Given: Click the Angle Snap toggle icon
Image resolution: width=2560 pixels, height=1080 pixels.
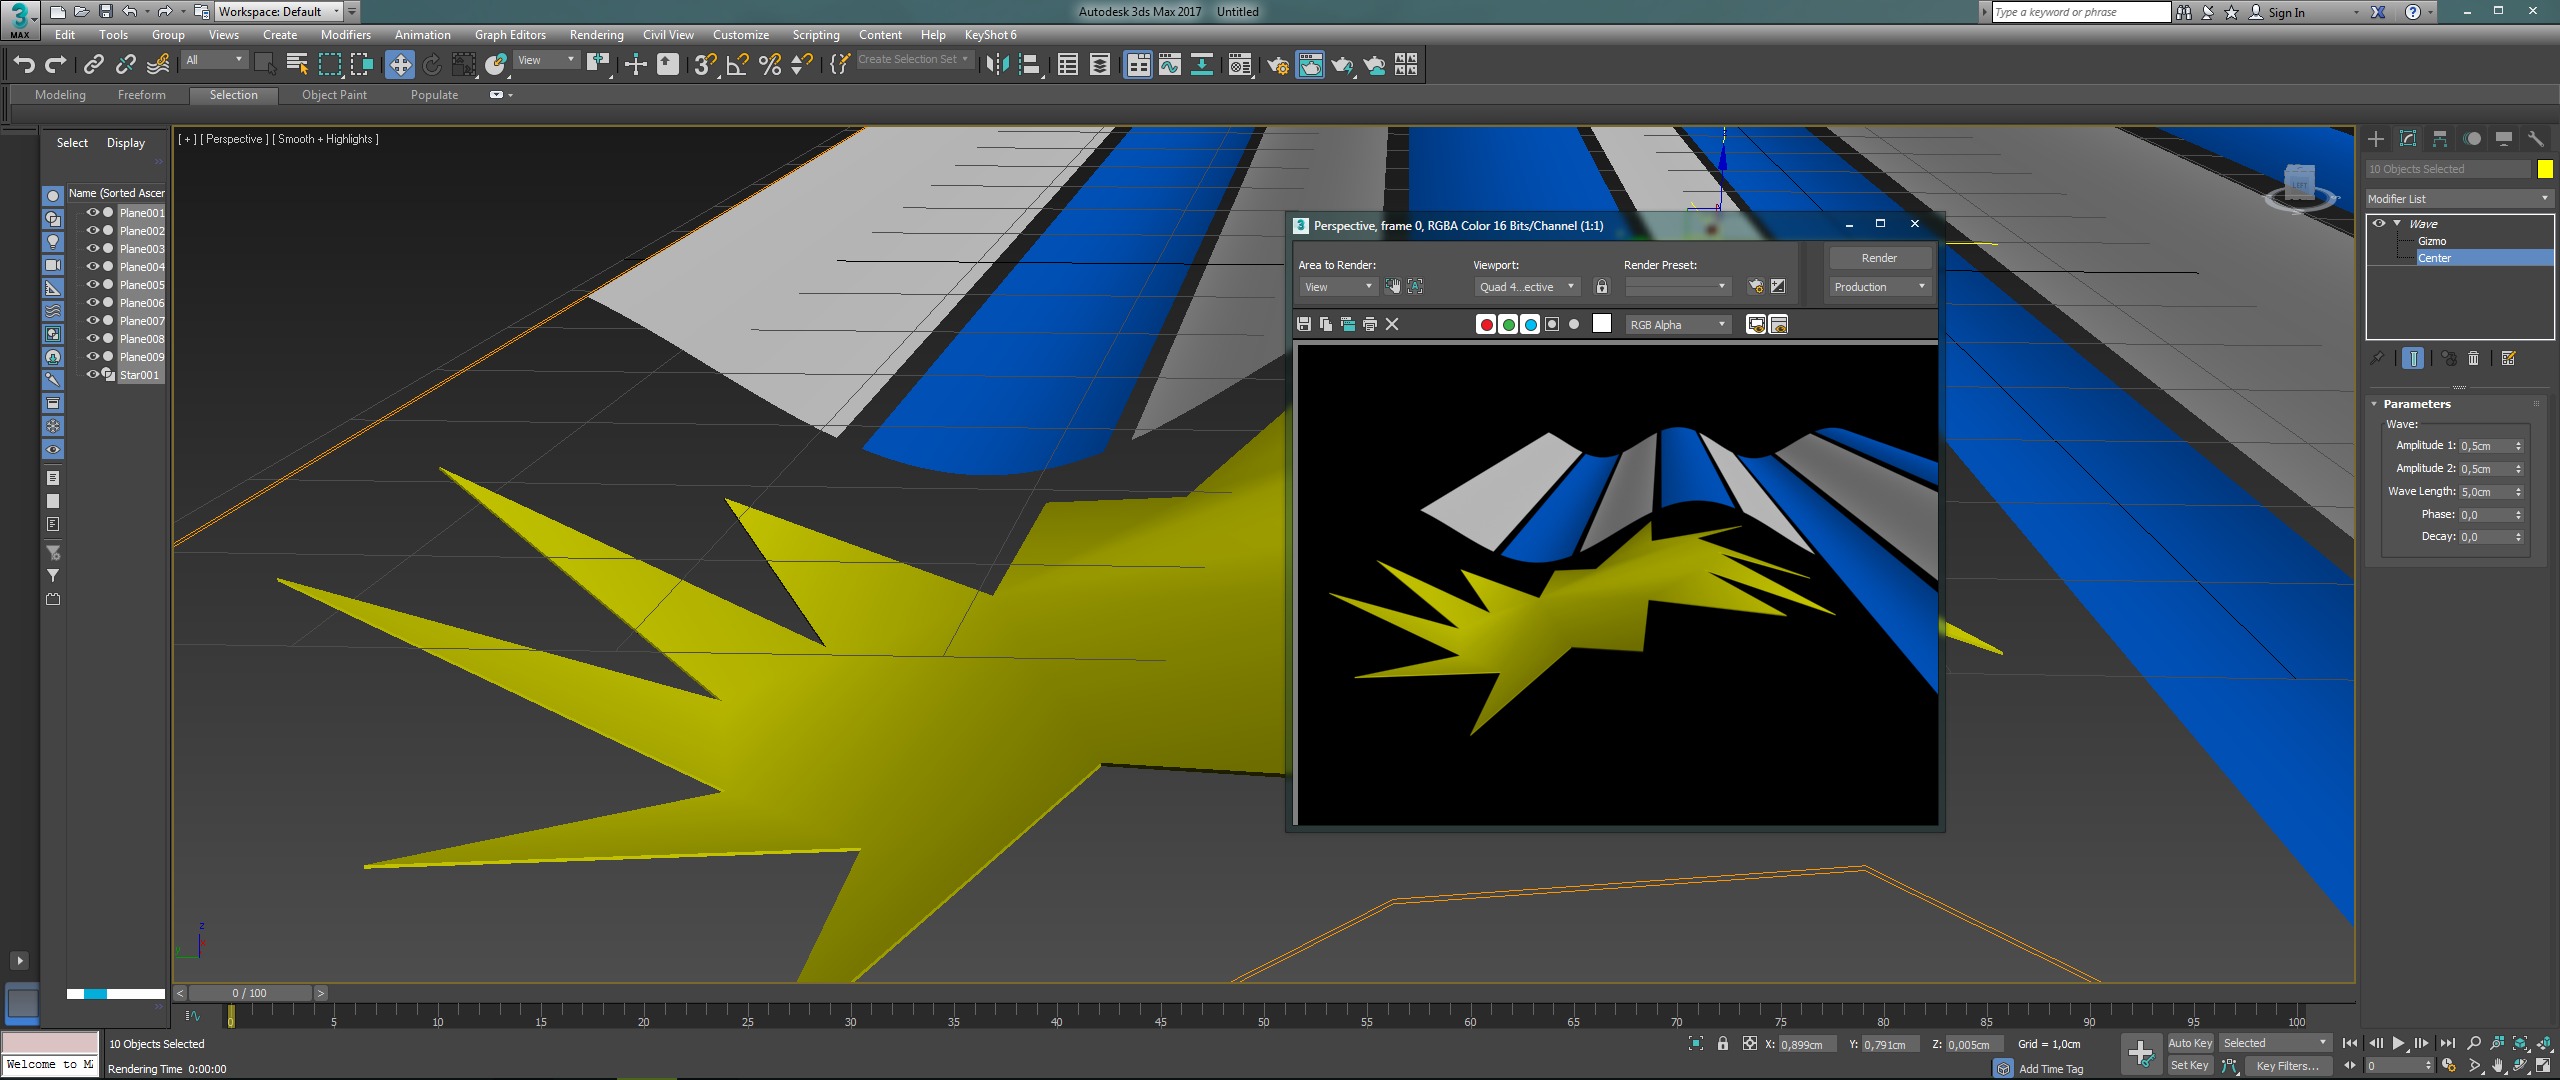Looking at the screenshot, I should click(737, 65).
